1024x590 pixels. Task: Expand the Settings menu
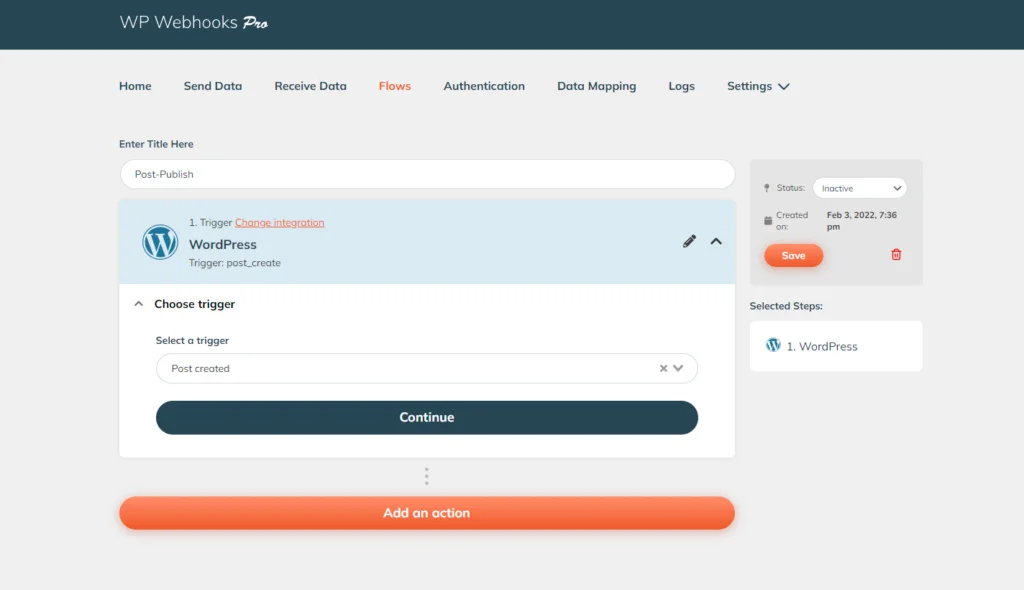point(758,86)
